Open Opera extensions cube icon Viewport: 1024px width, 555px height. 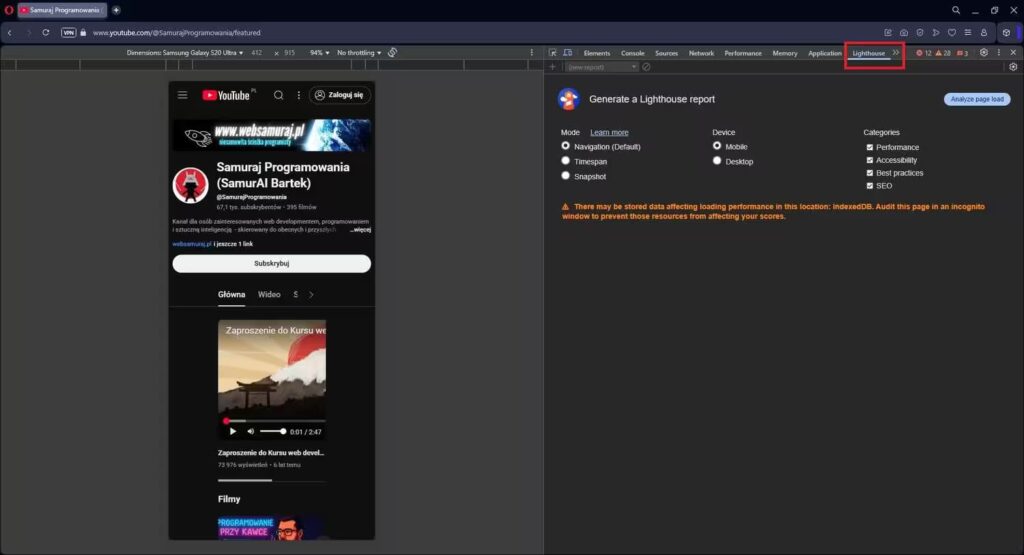coord(1006,33)
